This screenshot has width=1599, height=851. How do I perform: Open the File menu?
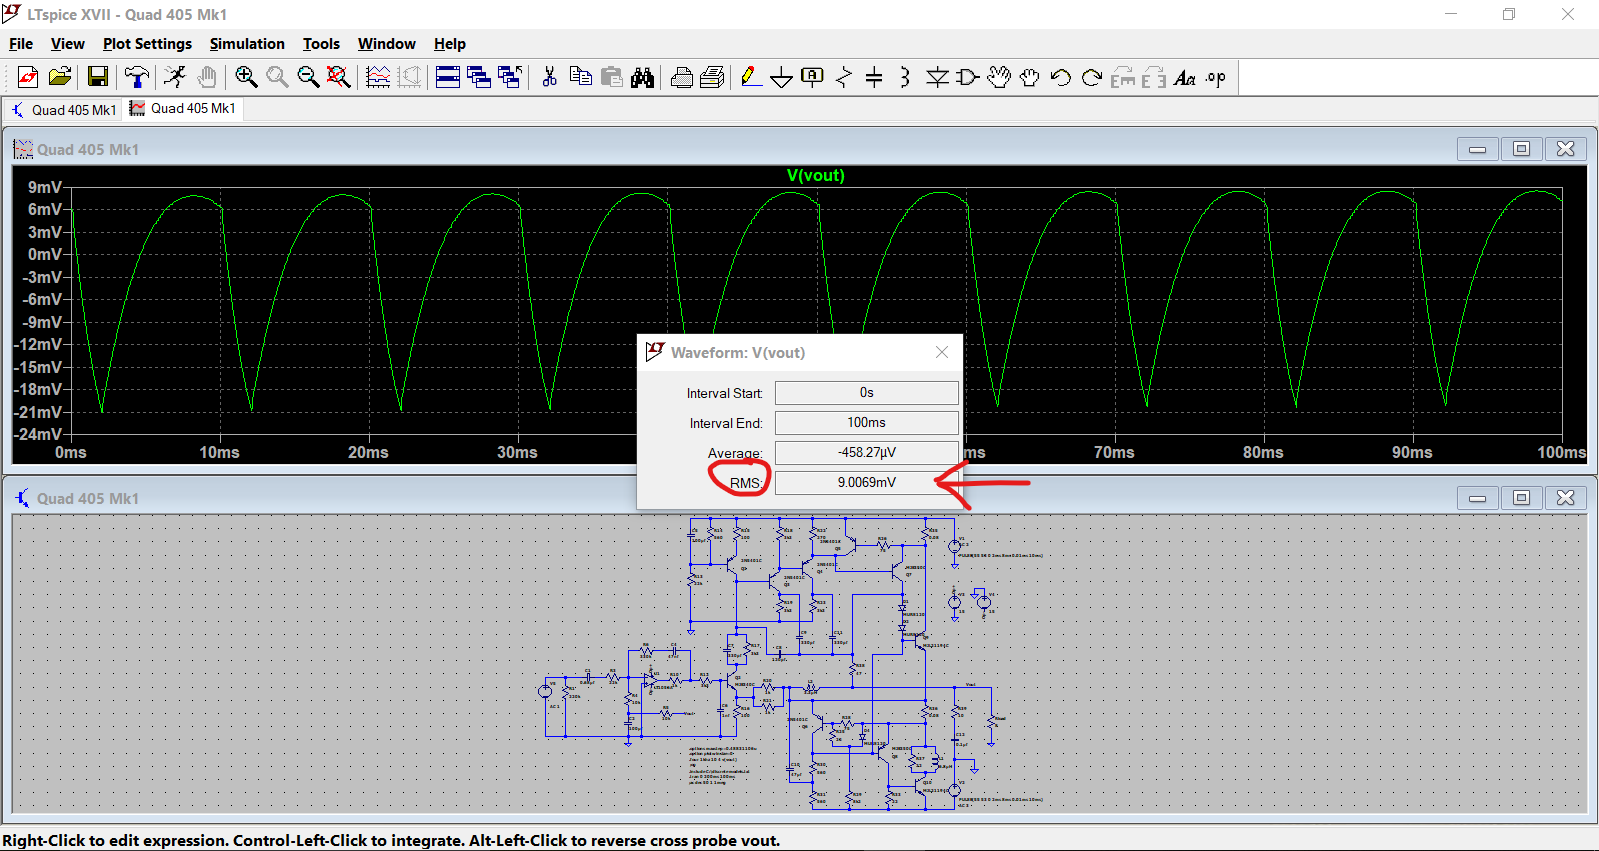[21, 44]
